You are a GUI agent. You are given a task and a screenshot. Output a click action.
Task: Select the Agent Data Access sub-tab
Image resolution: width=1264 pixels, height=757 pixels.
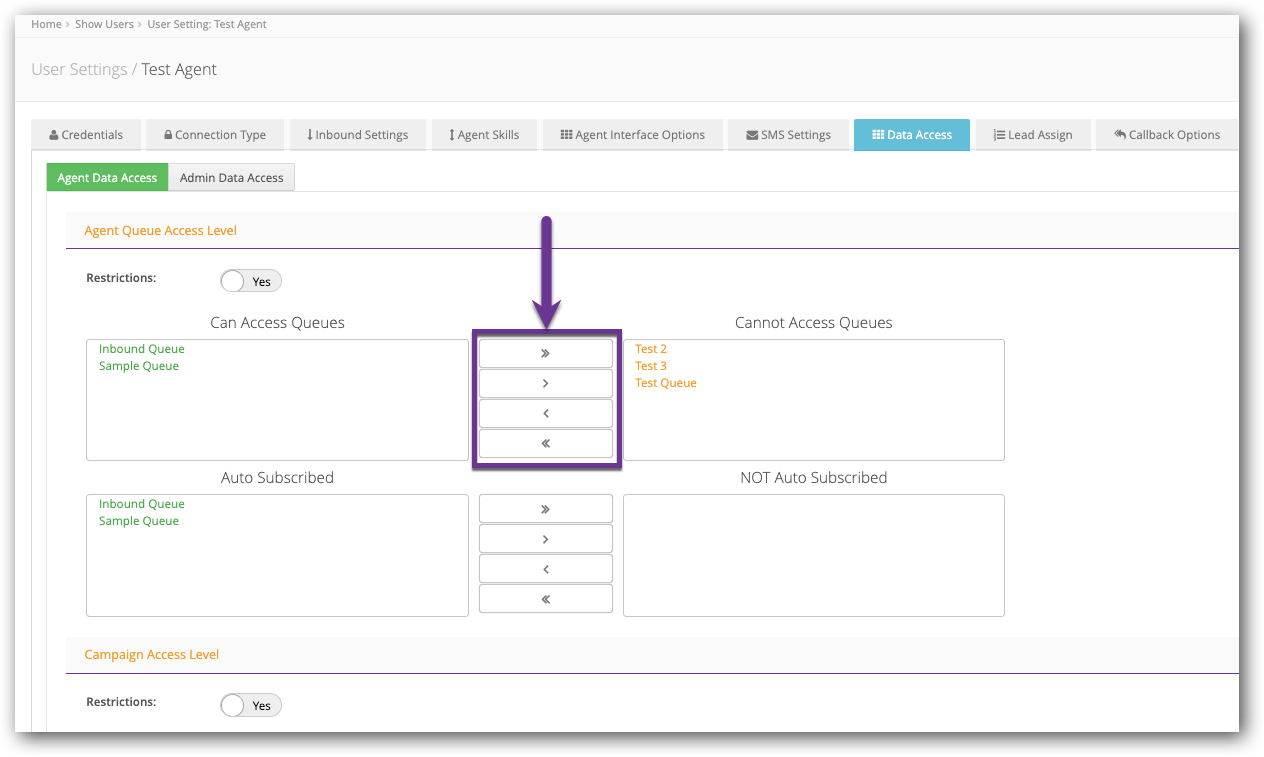click(107, 177)
